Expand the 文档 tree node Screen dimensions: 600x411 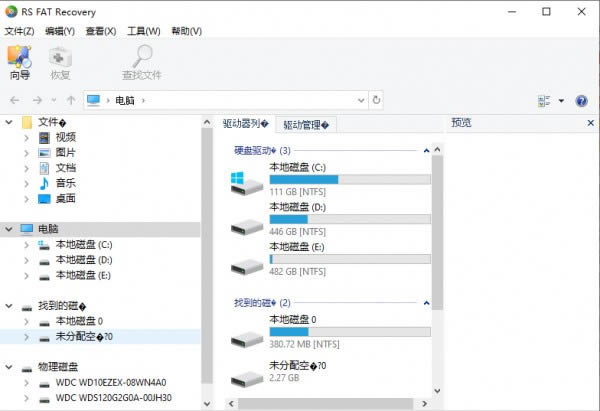26,168
